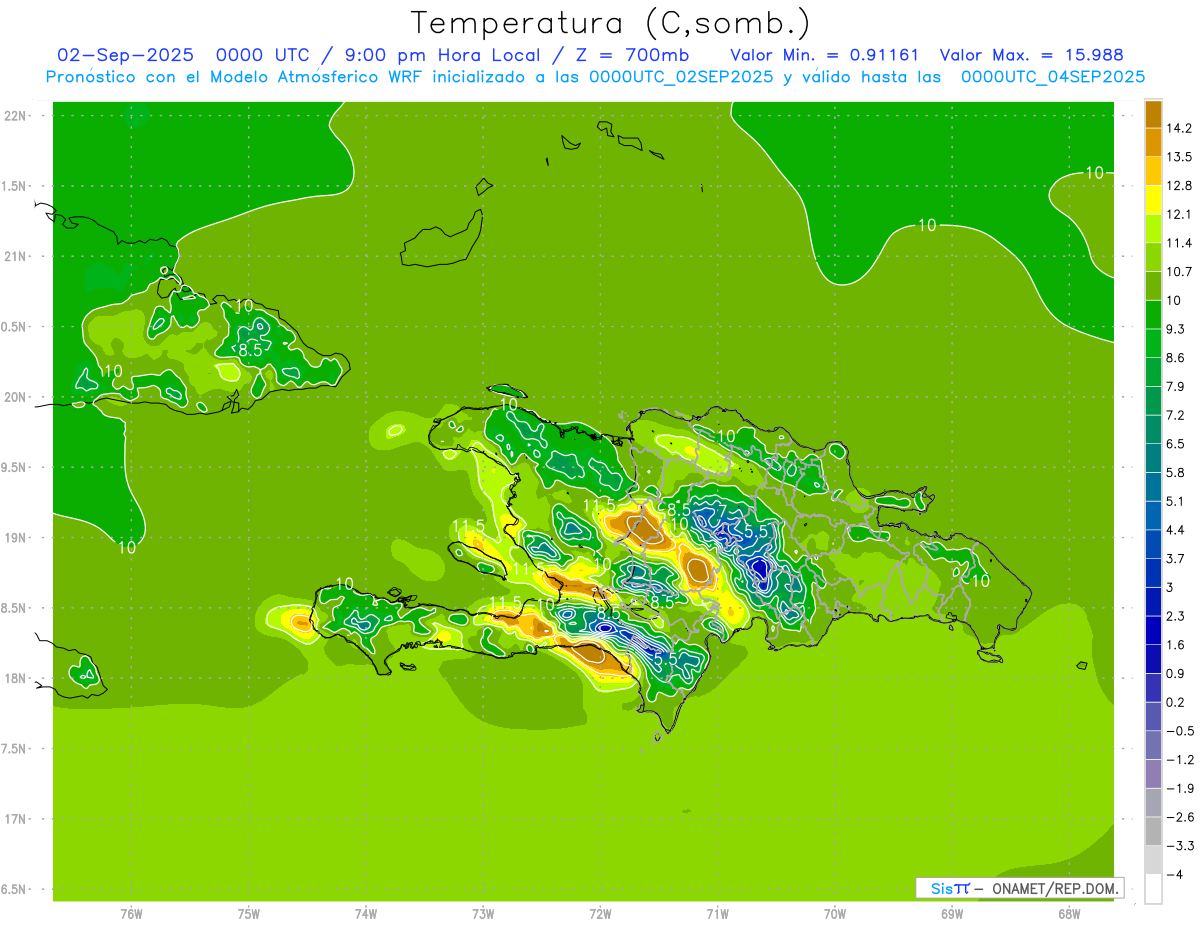Click the 74W longitude axis label
The image size is (1200, 927).
(366, 914)
